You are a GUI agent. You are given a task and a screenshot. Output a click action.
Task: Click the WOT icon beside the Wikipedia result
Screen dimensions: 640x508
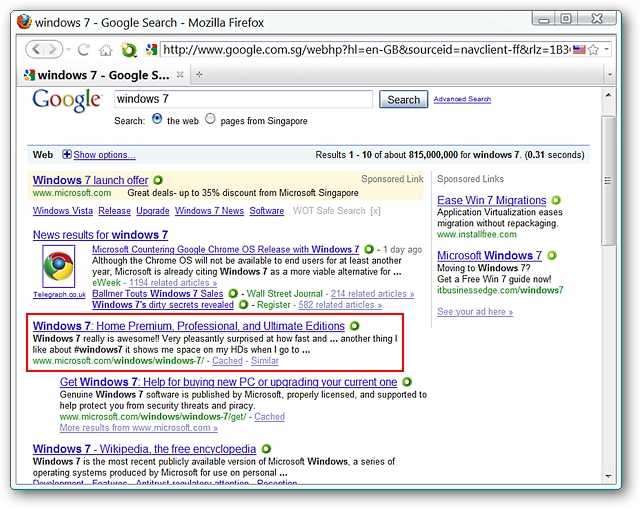266,449
